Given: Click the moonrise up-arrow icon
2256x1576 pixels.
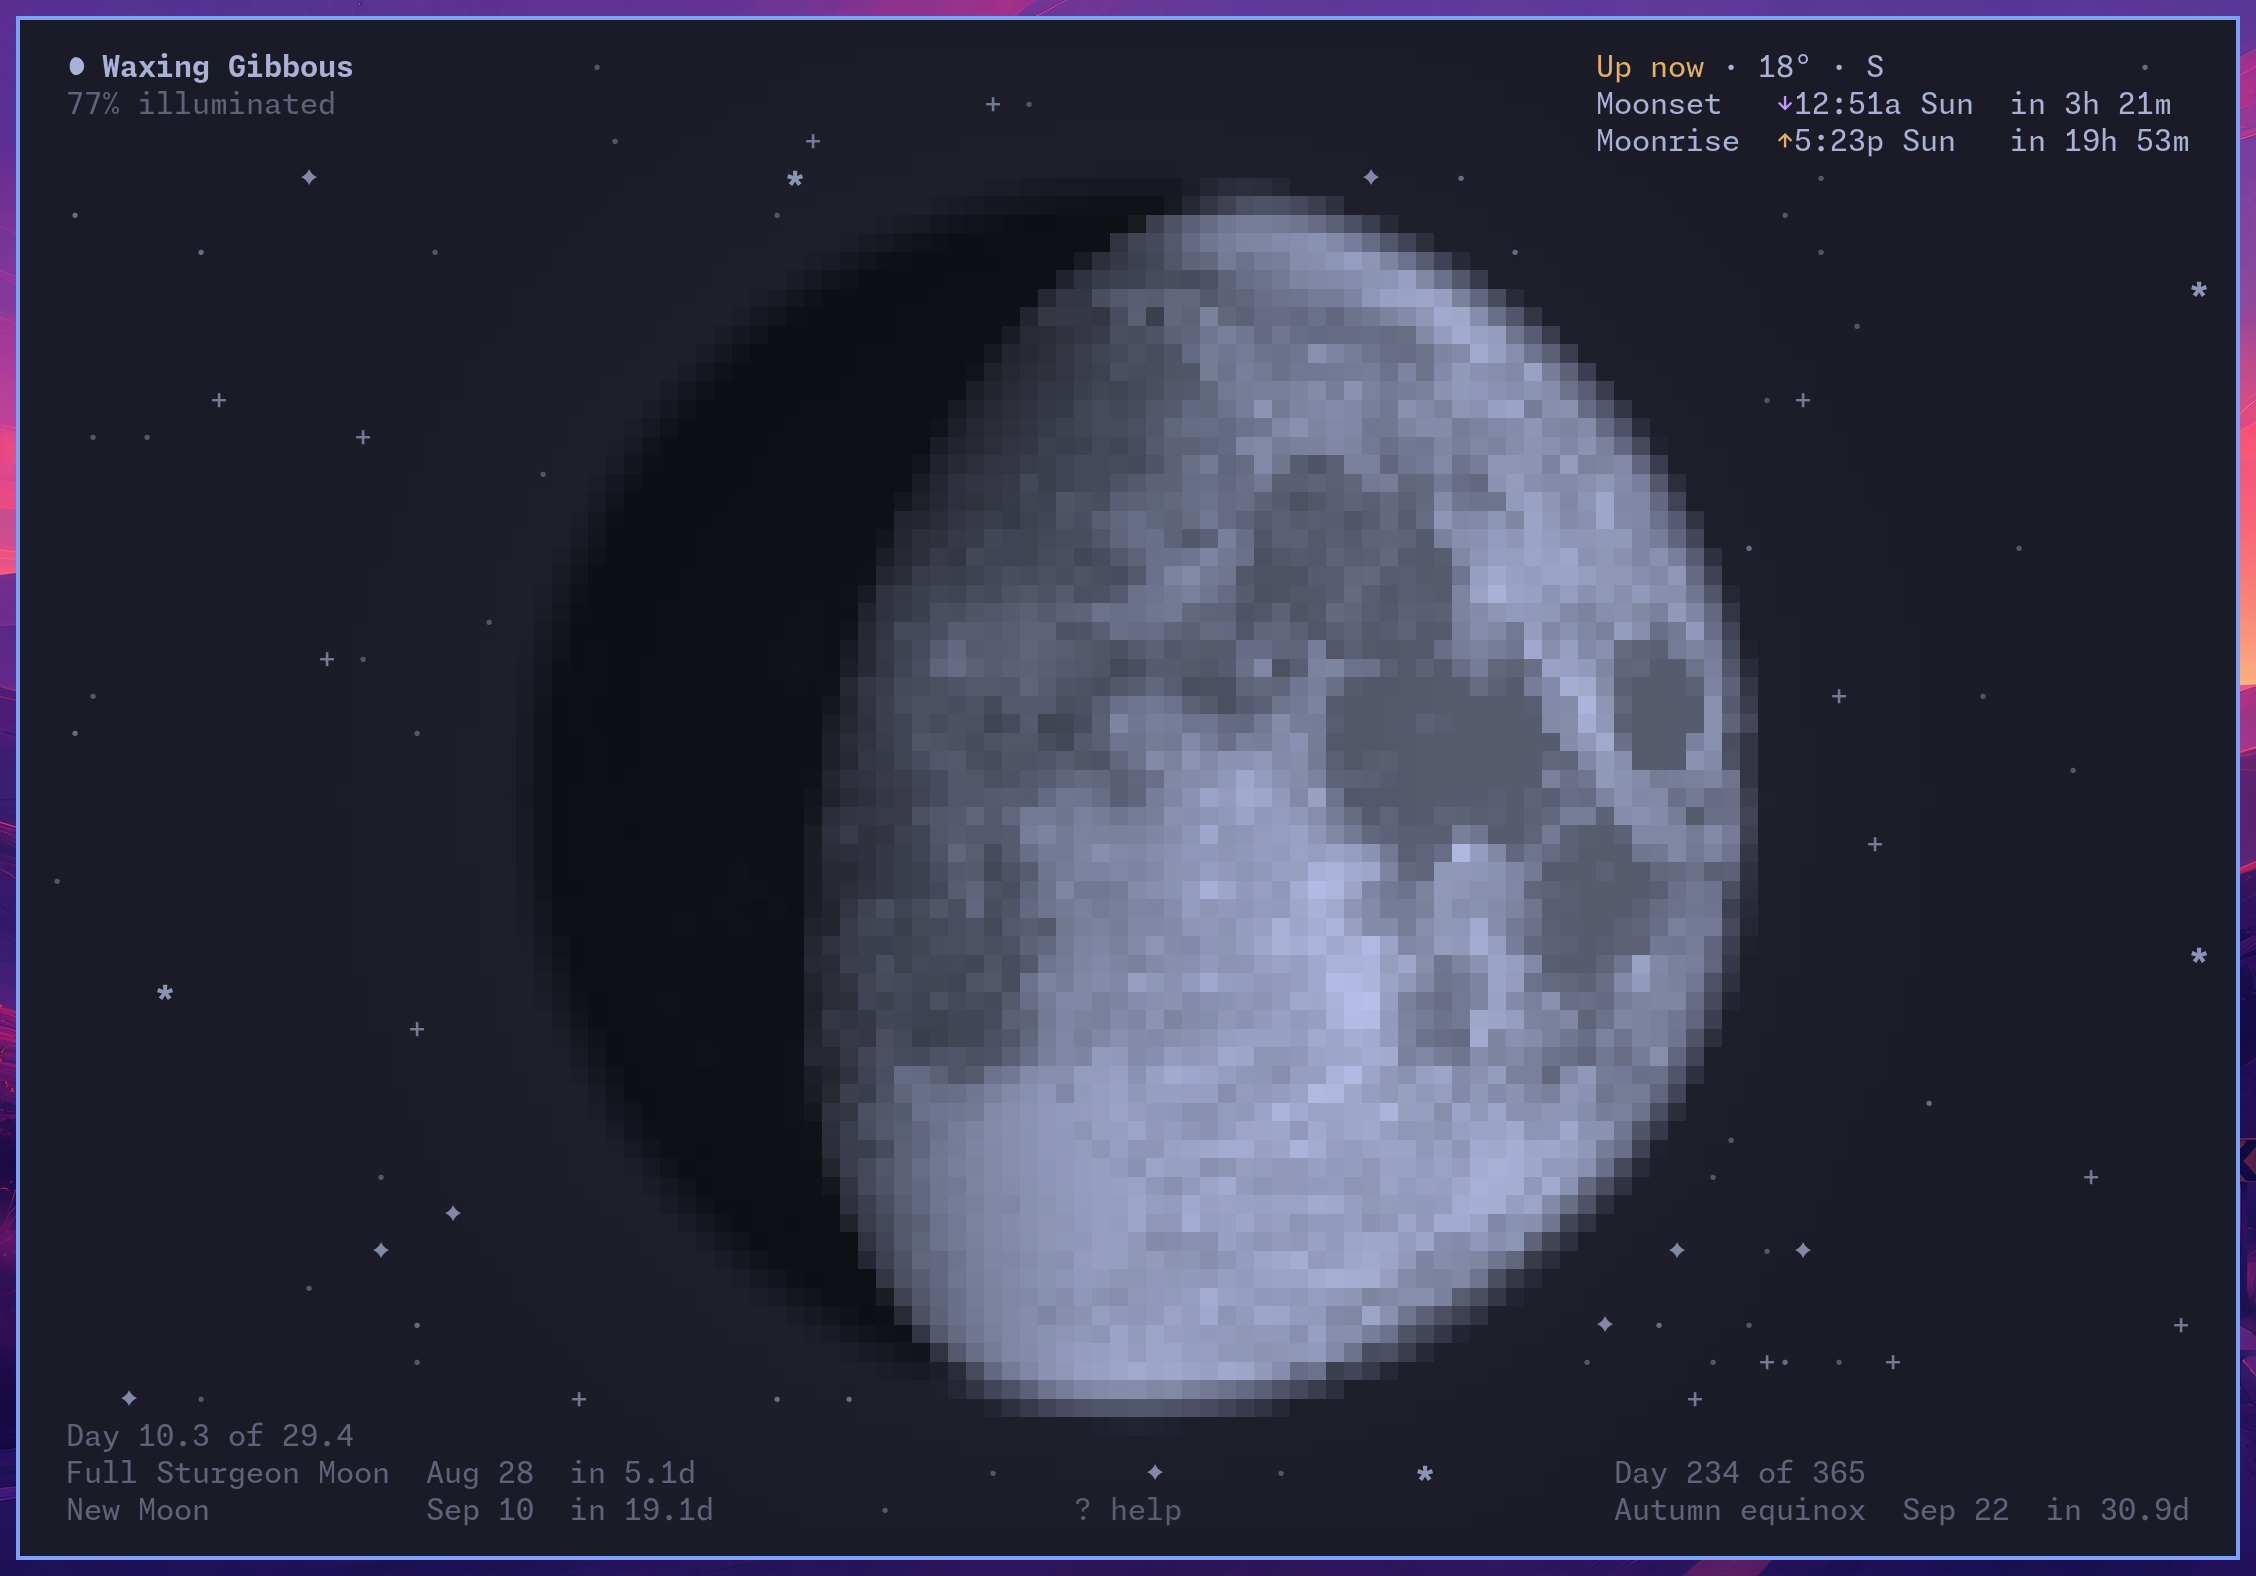Looking at the screenshot, I should point(1784,141).
